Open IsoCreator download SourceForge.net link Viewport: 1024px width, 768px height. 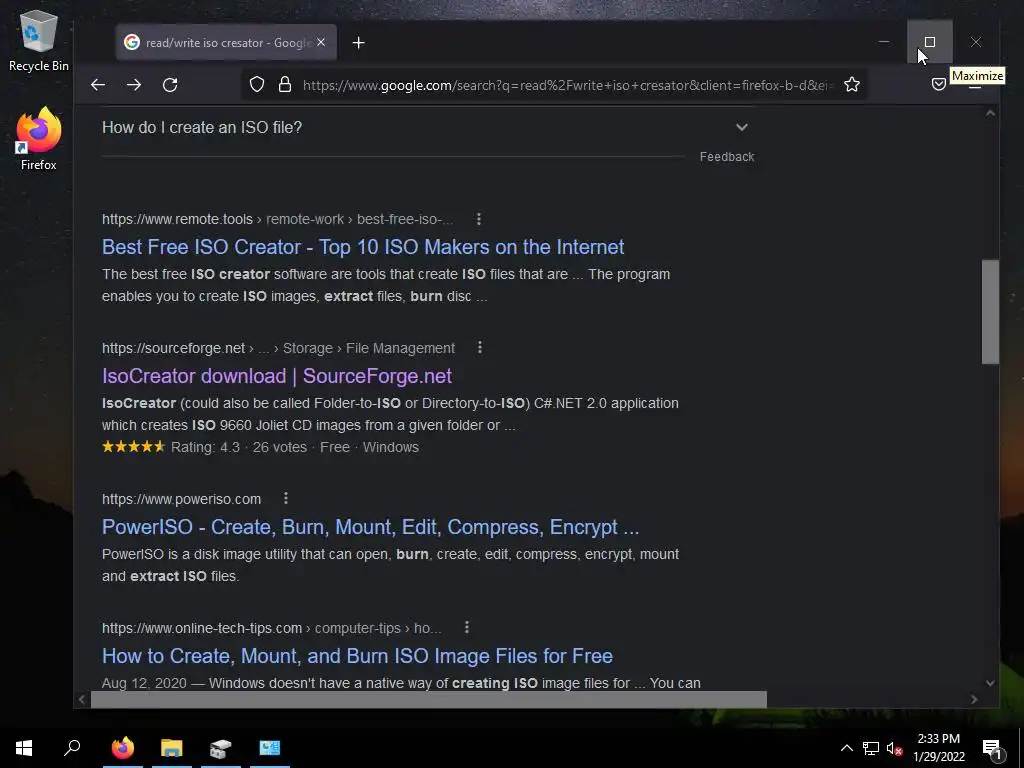(277, 376)
